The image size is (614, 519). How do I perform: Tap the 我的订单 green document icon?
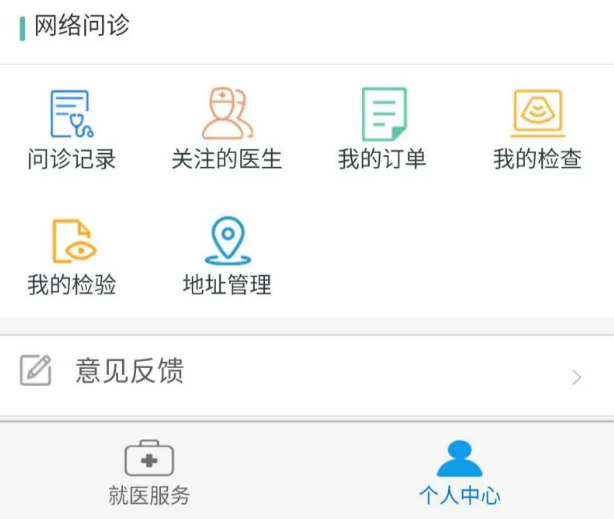[x=384, y=114]
